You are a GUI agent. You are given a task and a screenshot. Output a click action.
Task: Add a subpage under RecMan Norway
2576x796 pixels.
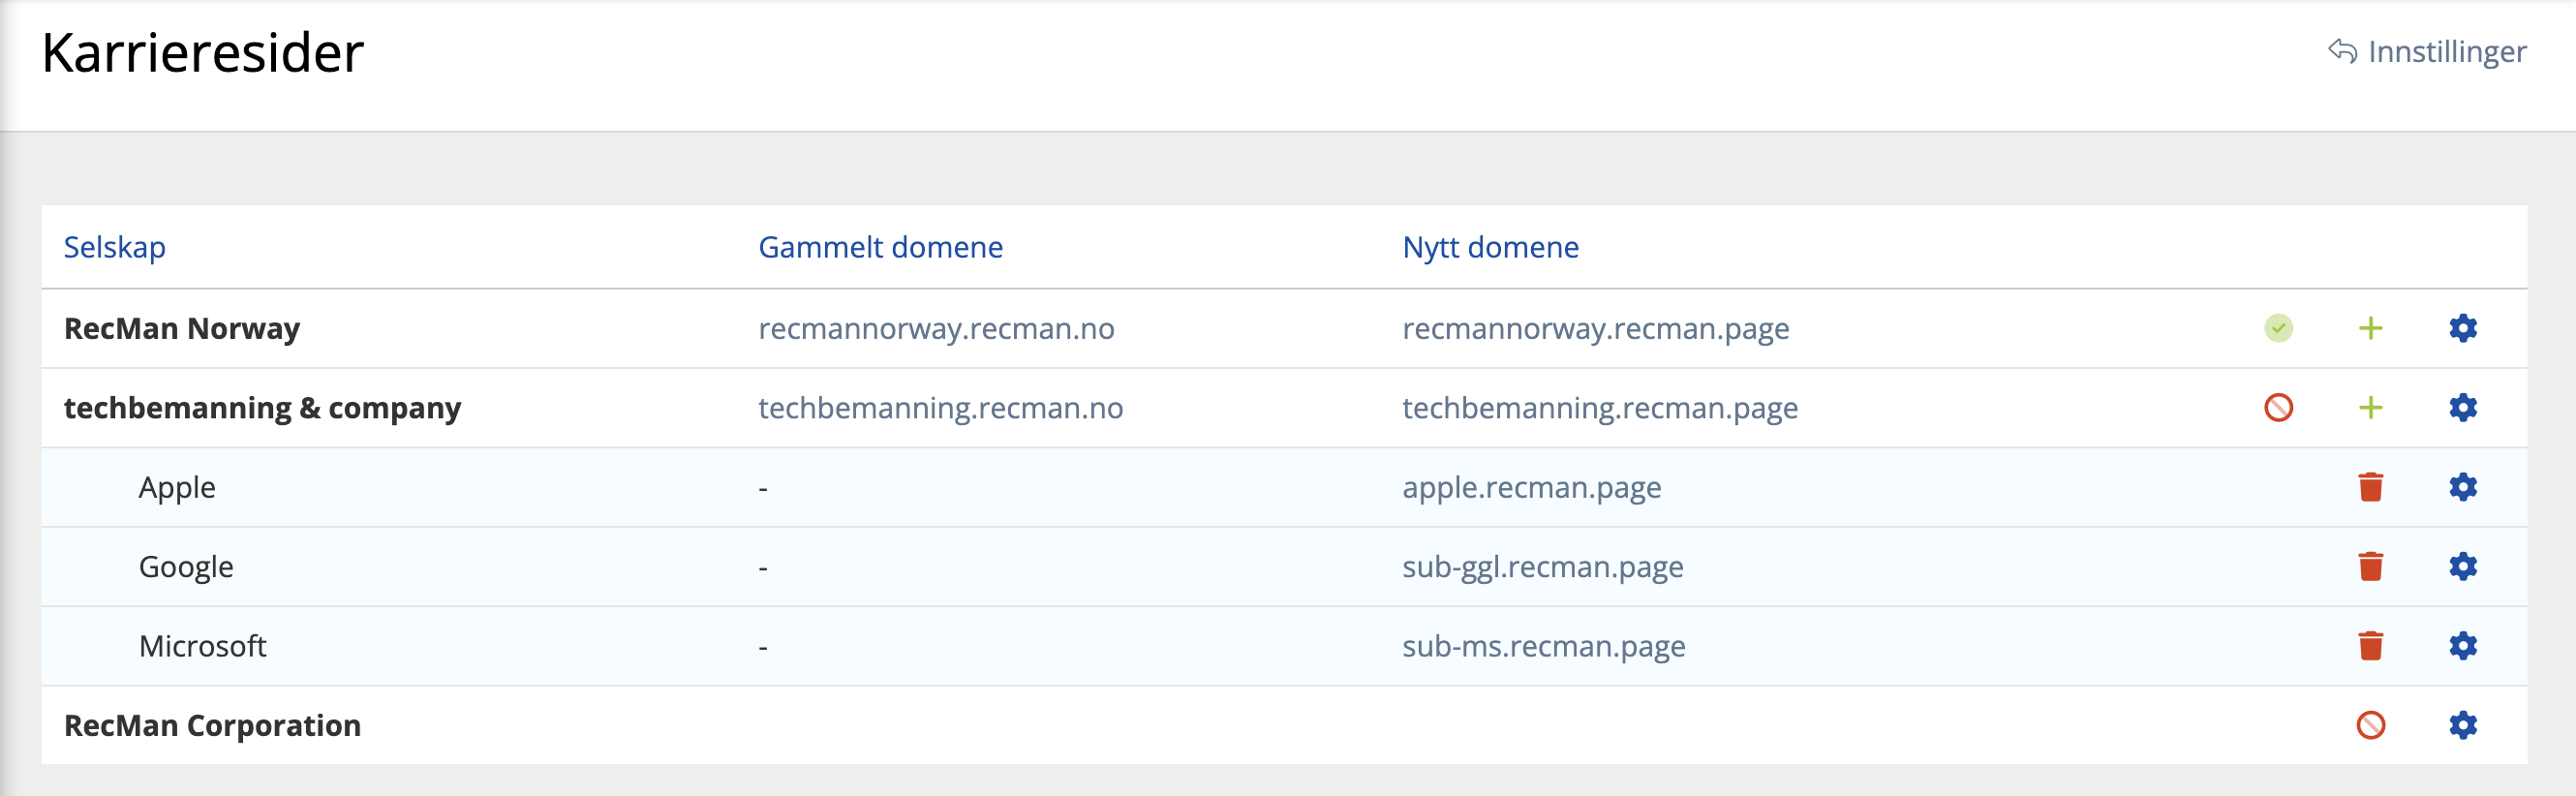(x=2370, y=328)
